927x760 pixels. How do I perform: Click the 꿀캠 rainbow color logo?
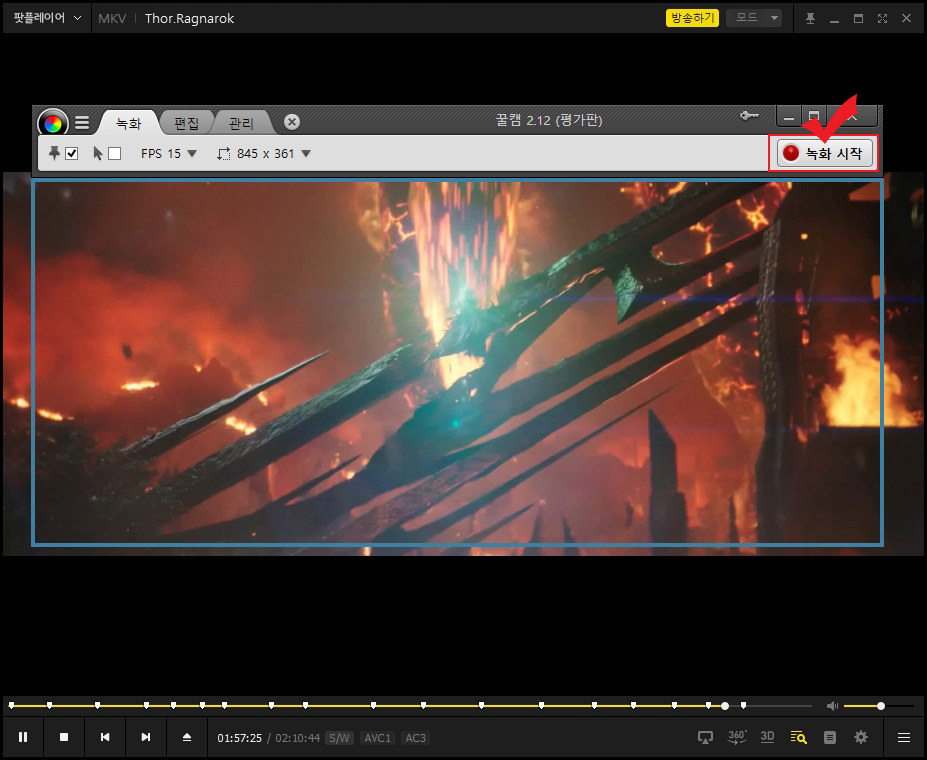tap(53, 124)
